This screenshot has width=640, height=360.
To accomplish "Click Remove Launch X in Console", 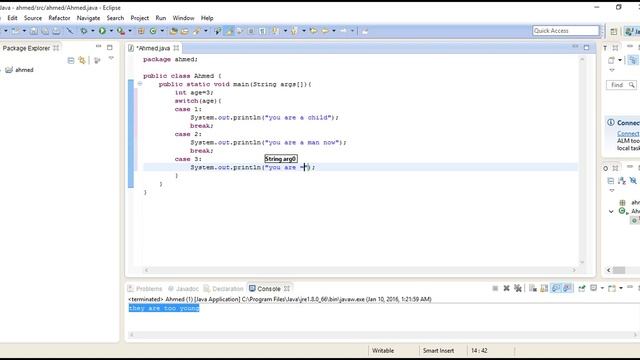I will (507, 288).
